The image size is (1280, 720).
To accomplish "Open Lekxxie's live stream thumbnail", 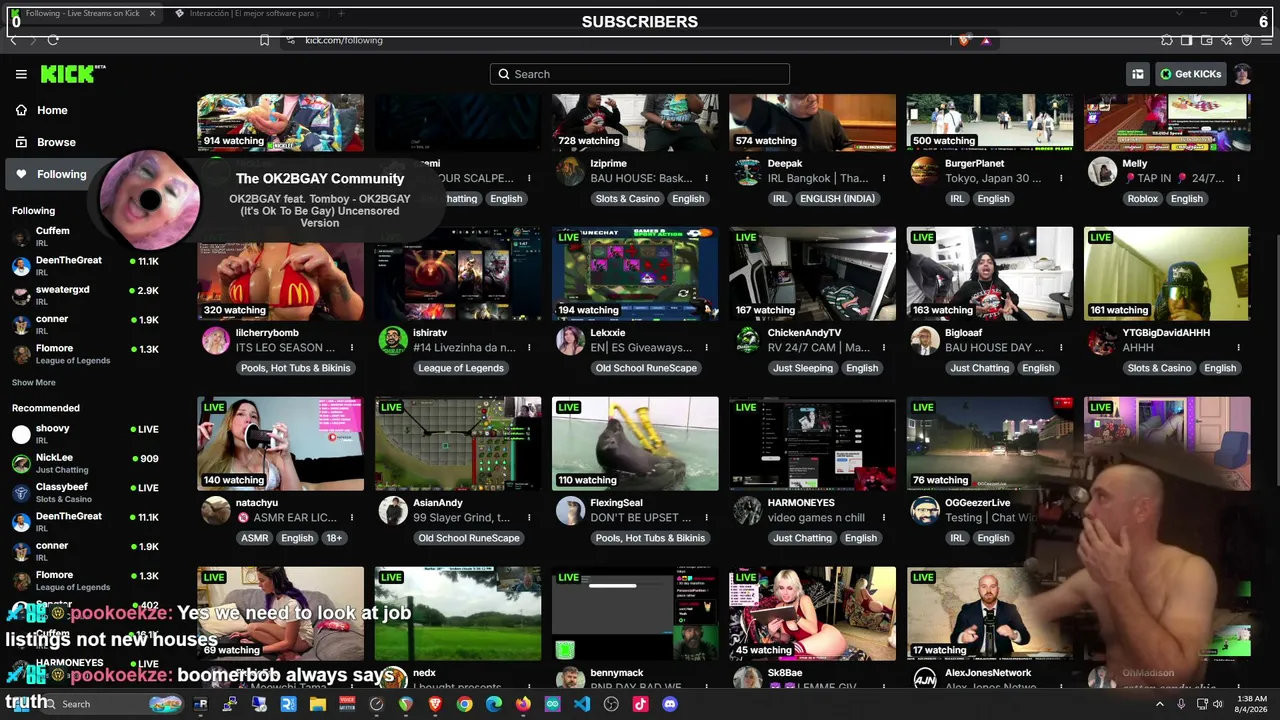I will point(635,274).
